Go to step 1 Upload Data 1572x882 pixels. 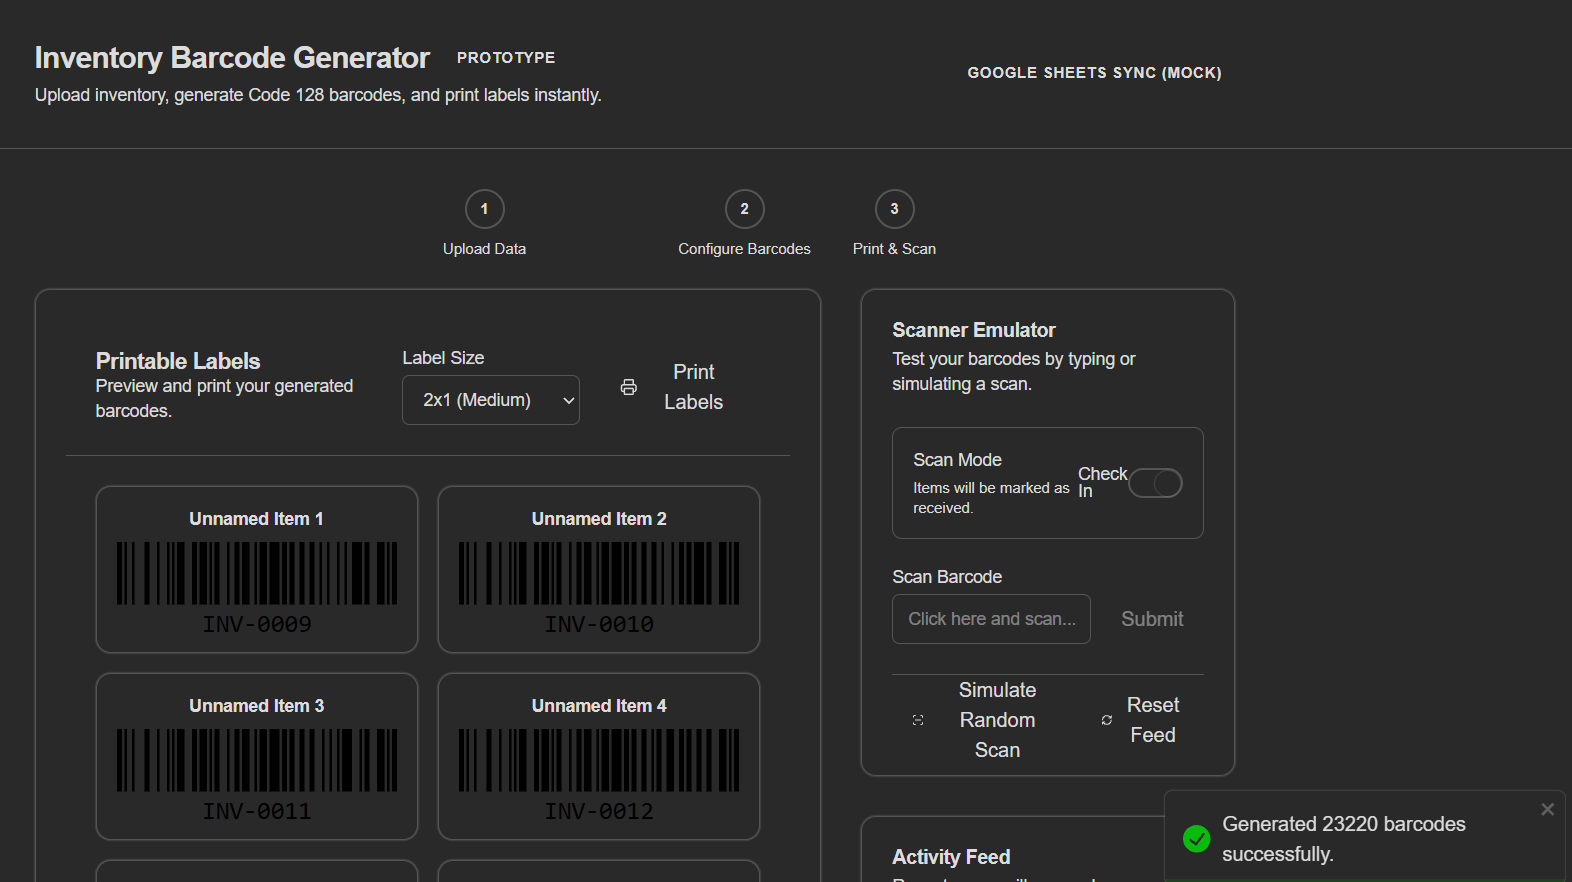[484, 209]
